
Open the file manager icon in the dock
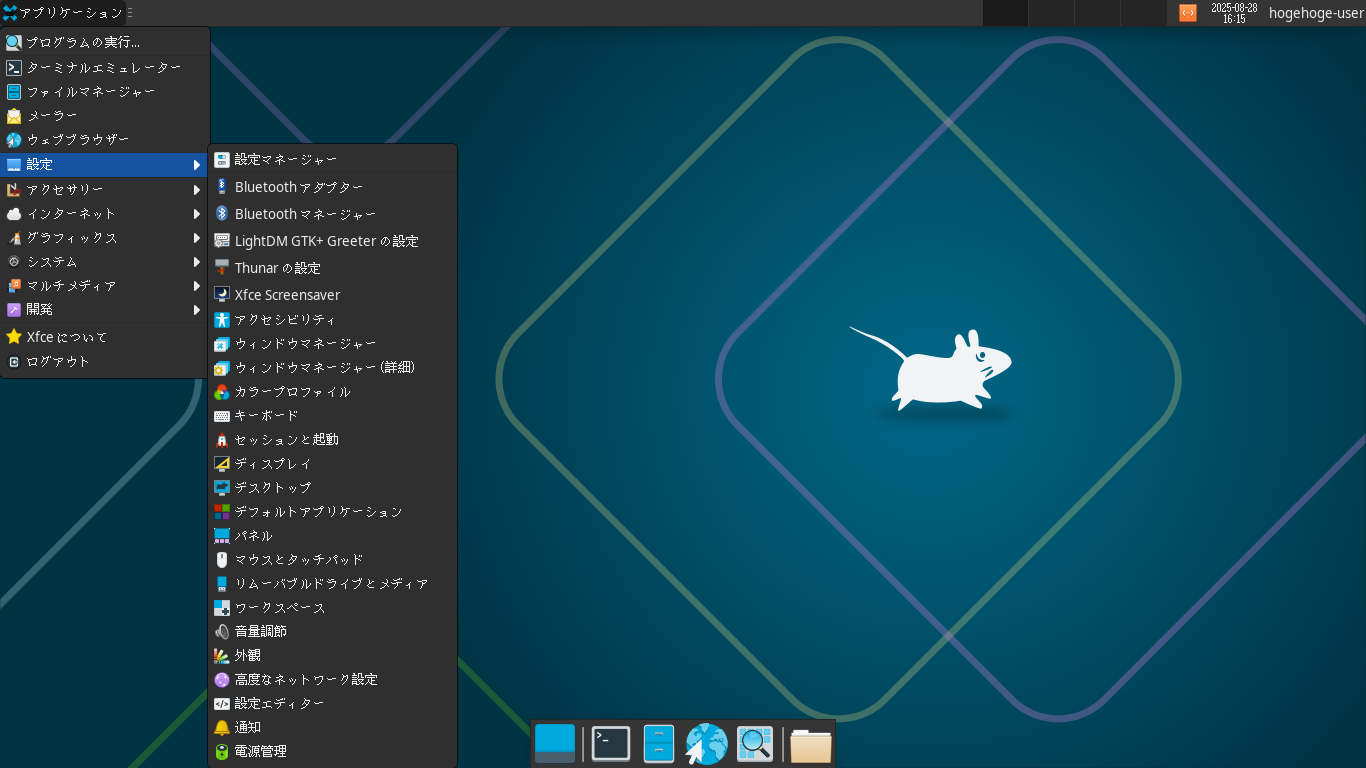[x=658, y=743]
